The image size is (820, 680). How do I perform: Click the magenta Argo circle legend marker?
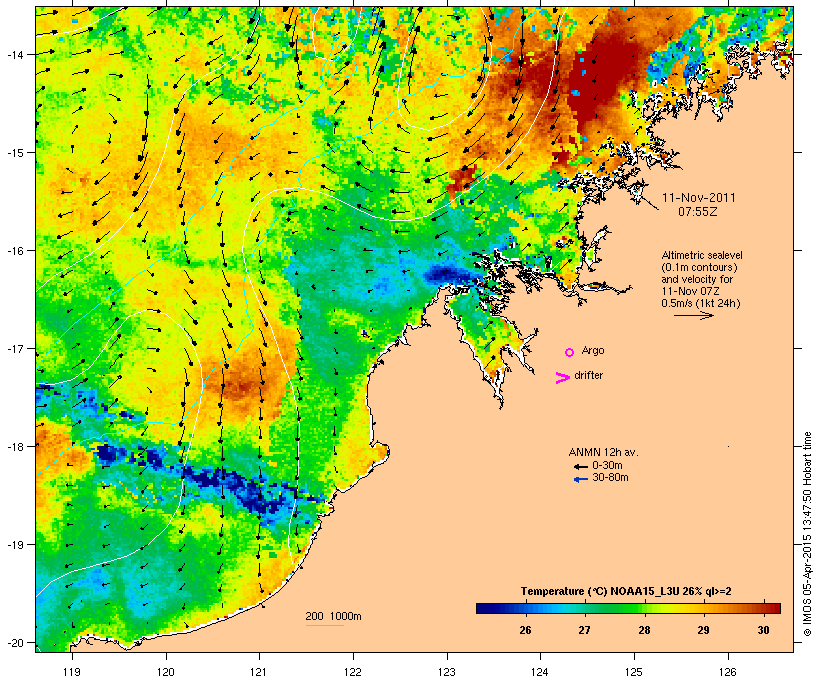pos(570,353)
